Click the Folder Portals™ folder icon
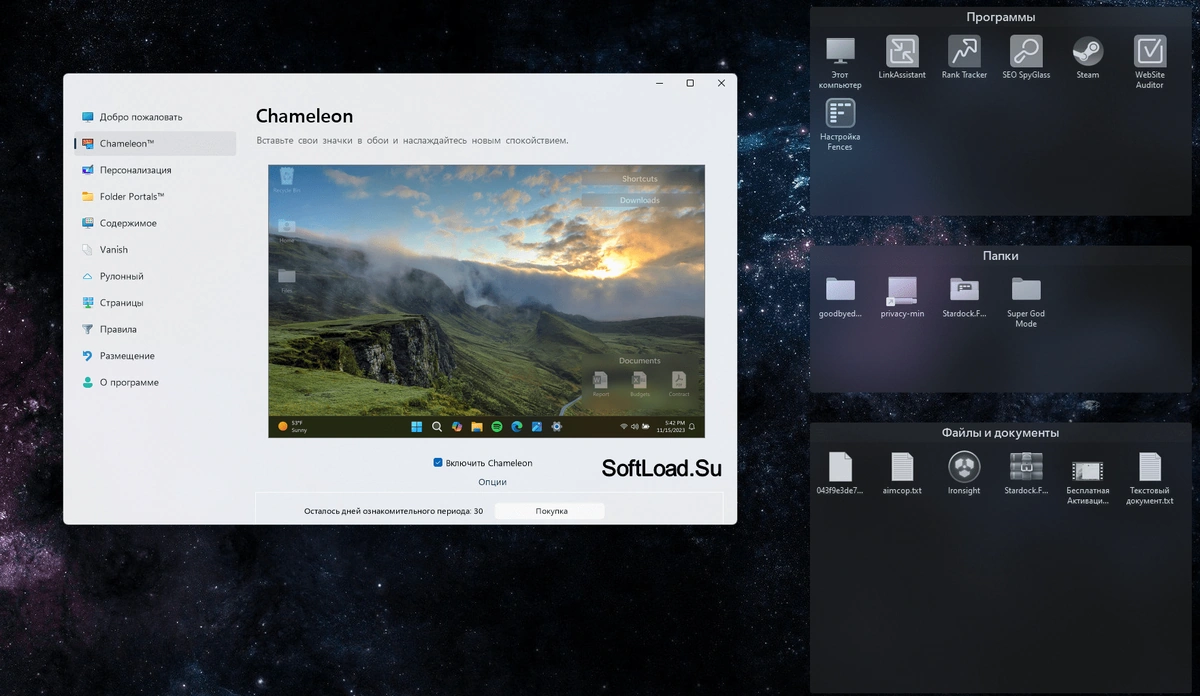The width and height of the screenshot is (1200, 696). 88,197
